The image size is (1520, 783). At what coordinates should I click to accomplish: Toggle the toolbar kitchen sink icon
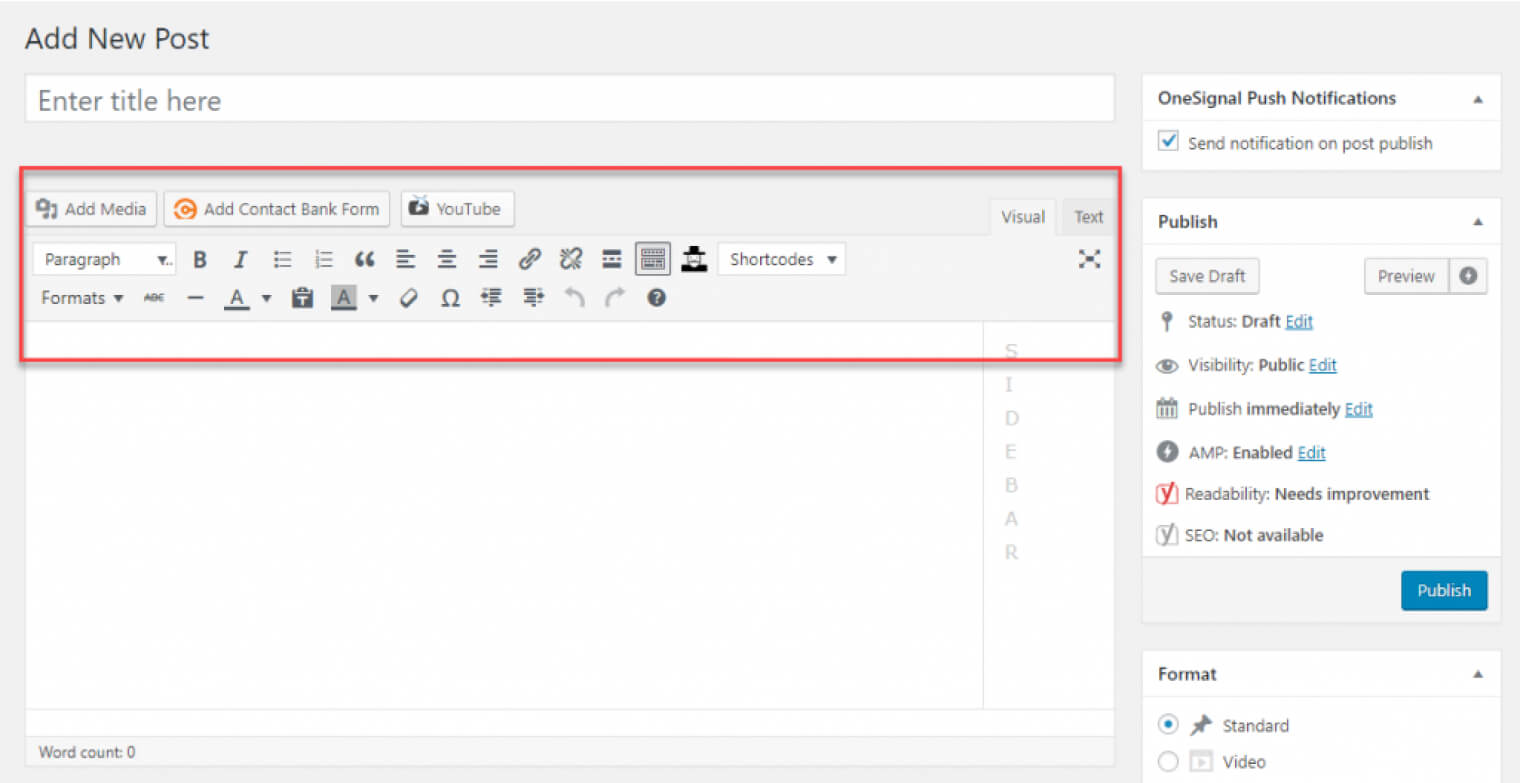pyautogui.click(x=653, y=260)
